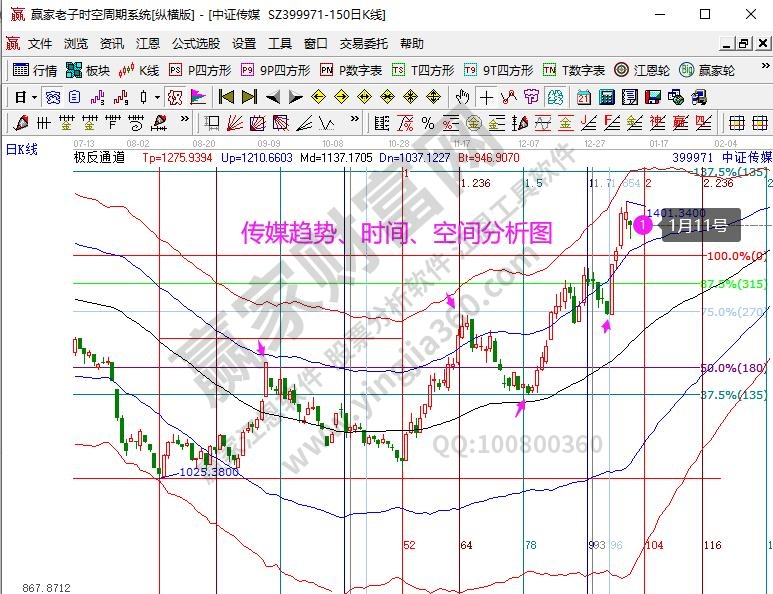Image resolution: width=773 pixels, height=594 pixels.
Task: Jump to first bar using skip-start arrow
Action: coord(226,97)
